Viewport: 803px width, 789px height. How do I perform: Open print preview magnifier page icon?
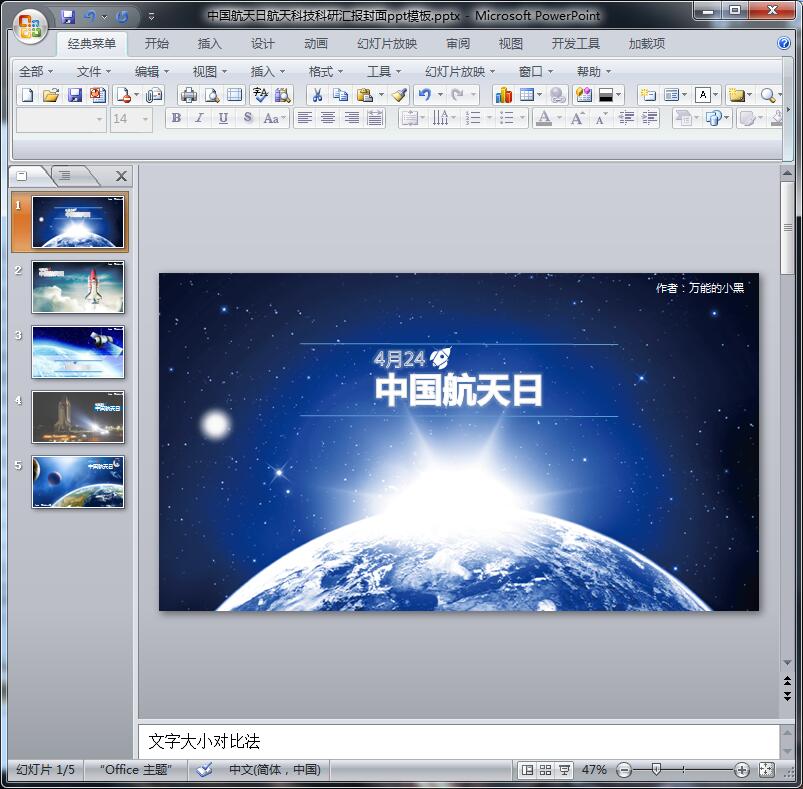pos(212,95)
